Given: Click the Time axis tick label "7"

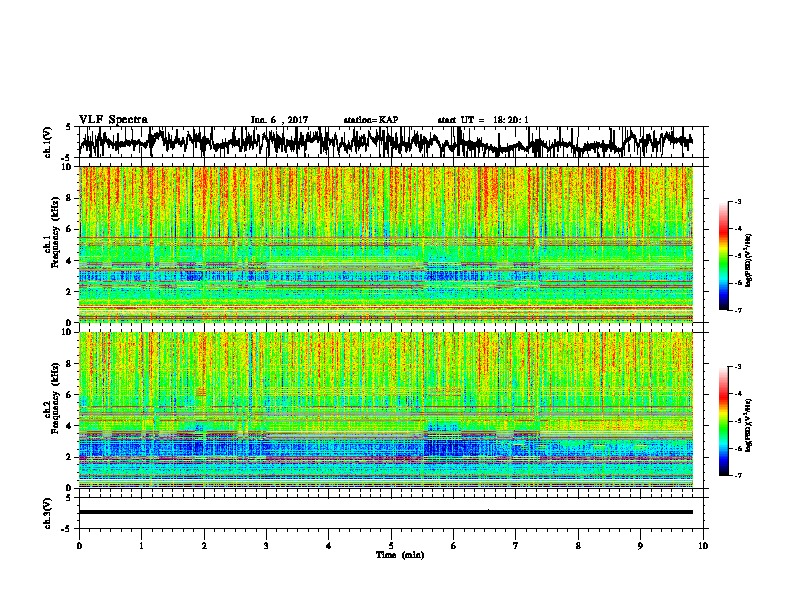Looking at the screenshot, I should [x=516, y=546].
